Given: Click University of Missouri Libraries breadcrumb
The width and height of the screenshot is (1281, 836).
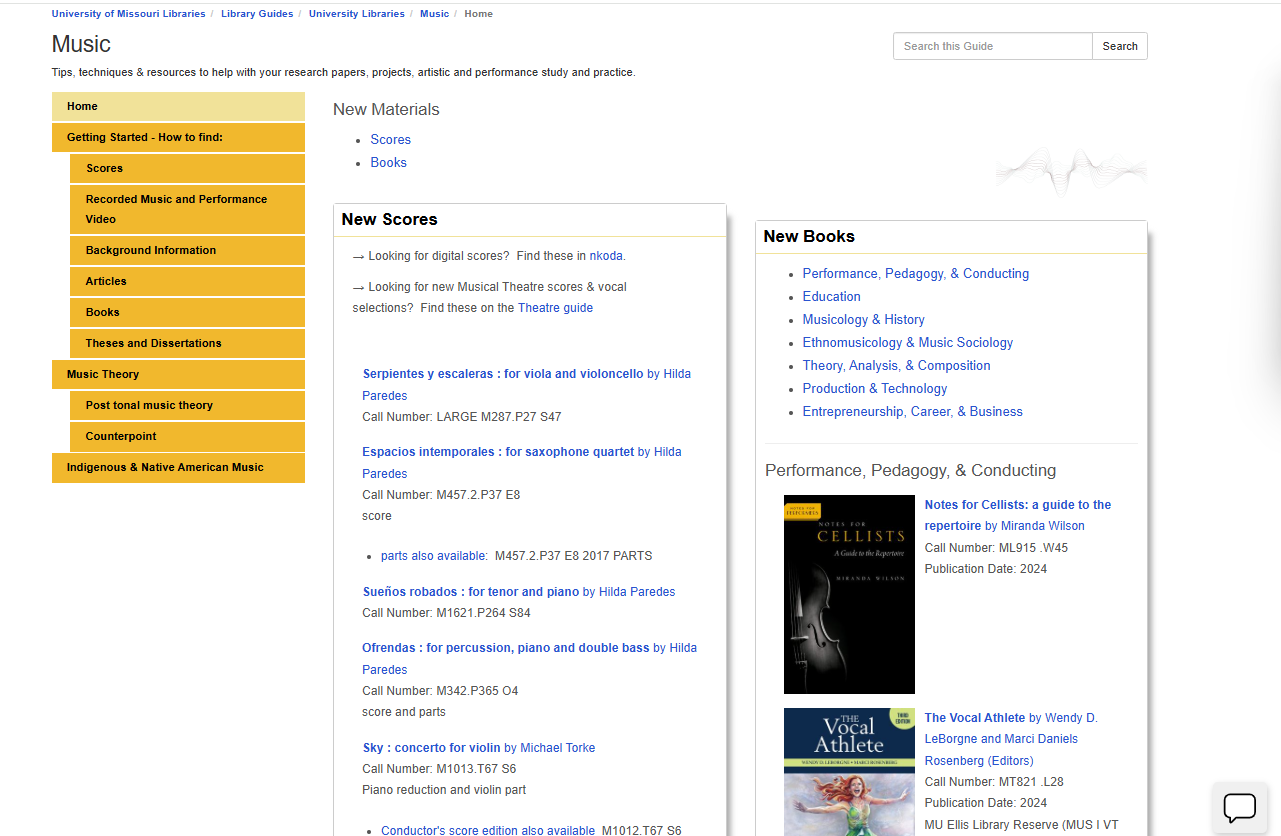Looking at the screenshot, I should 128,14.
